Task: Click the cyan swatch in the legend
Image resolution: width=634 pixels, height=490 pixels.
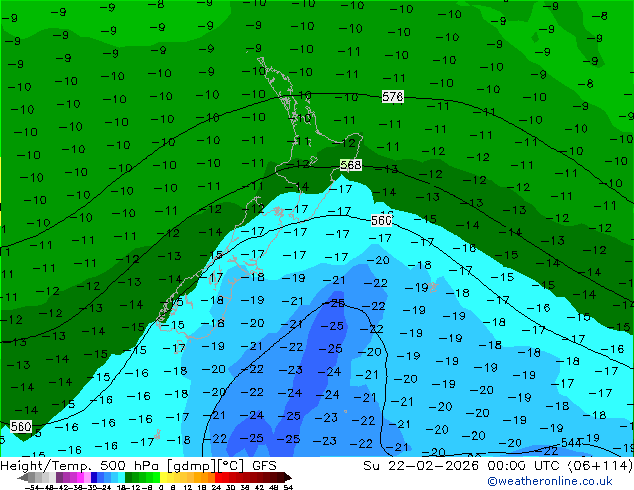Action: tap(121, 478)
